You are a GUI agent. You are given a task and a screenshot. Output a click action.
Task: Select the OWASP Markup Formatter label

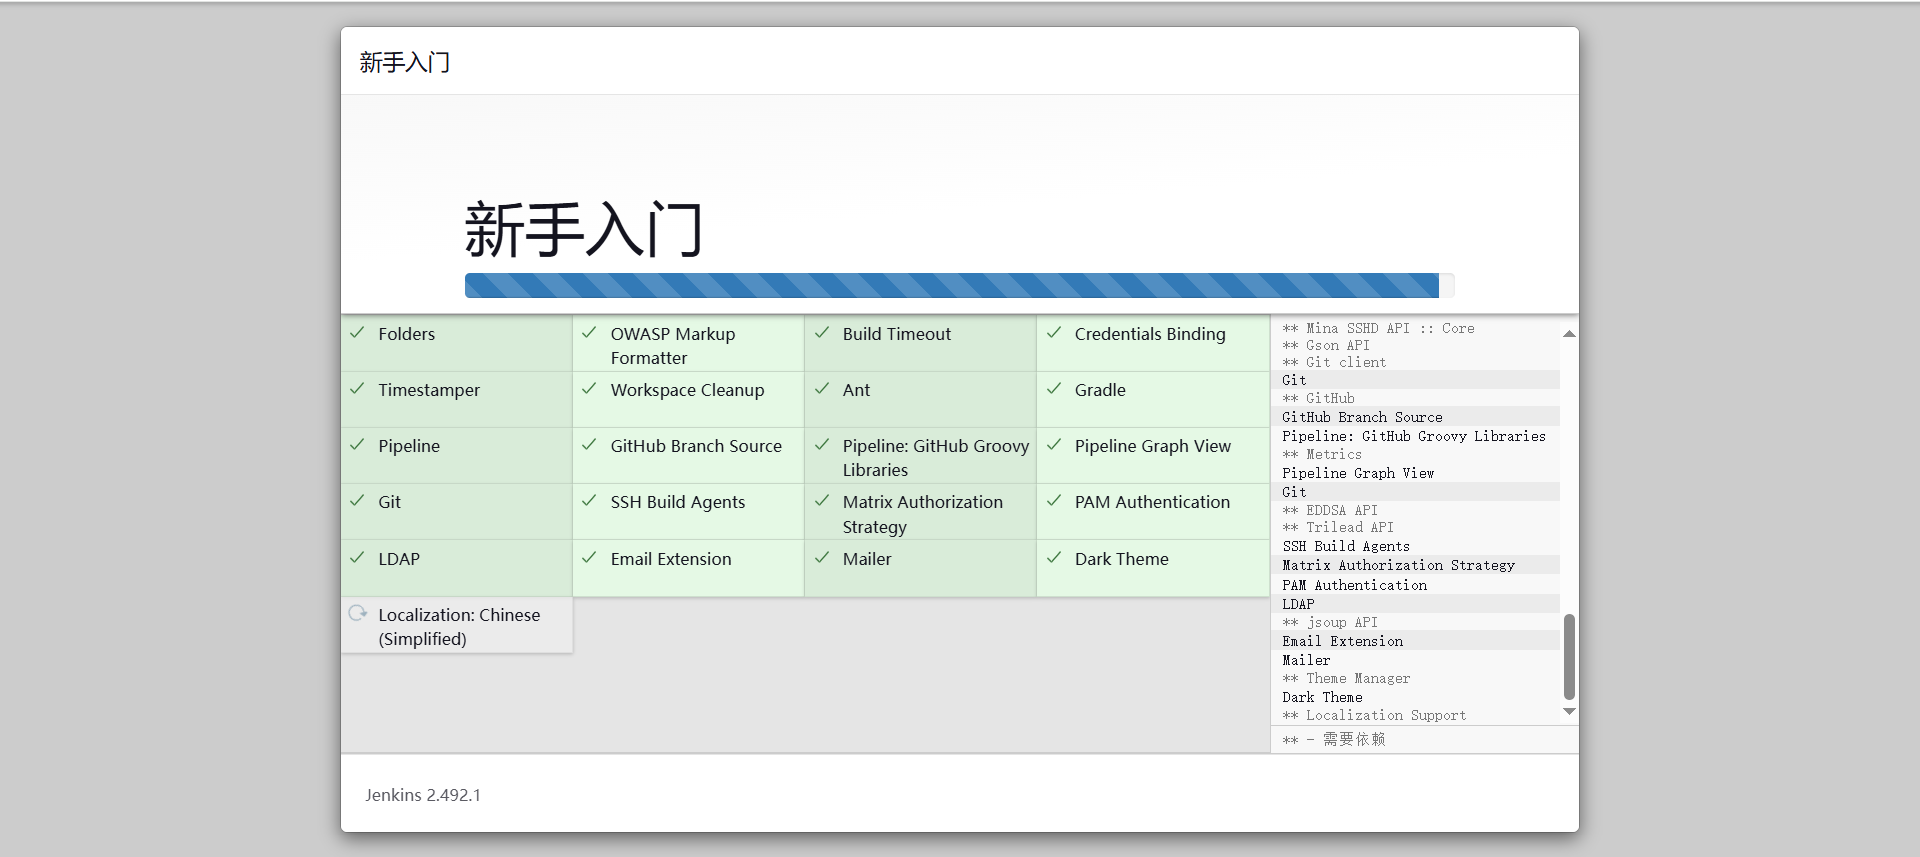coord(673,346)
